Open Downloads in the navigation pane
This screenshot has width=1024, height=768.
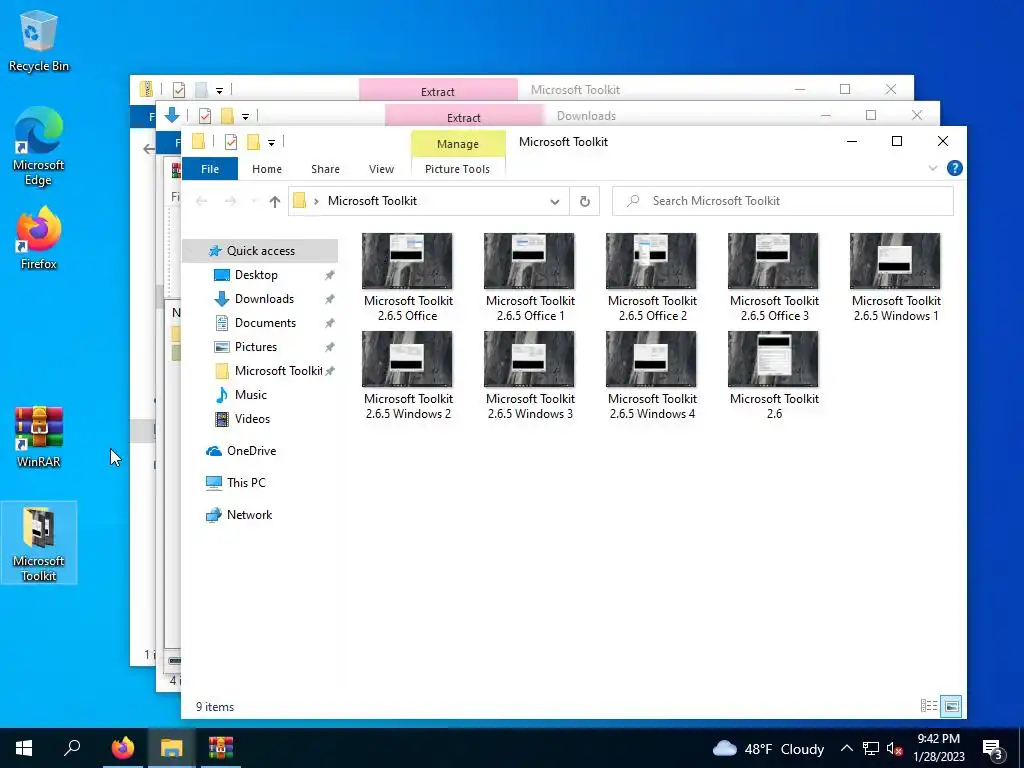point(264,299)
